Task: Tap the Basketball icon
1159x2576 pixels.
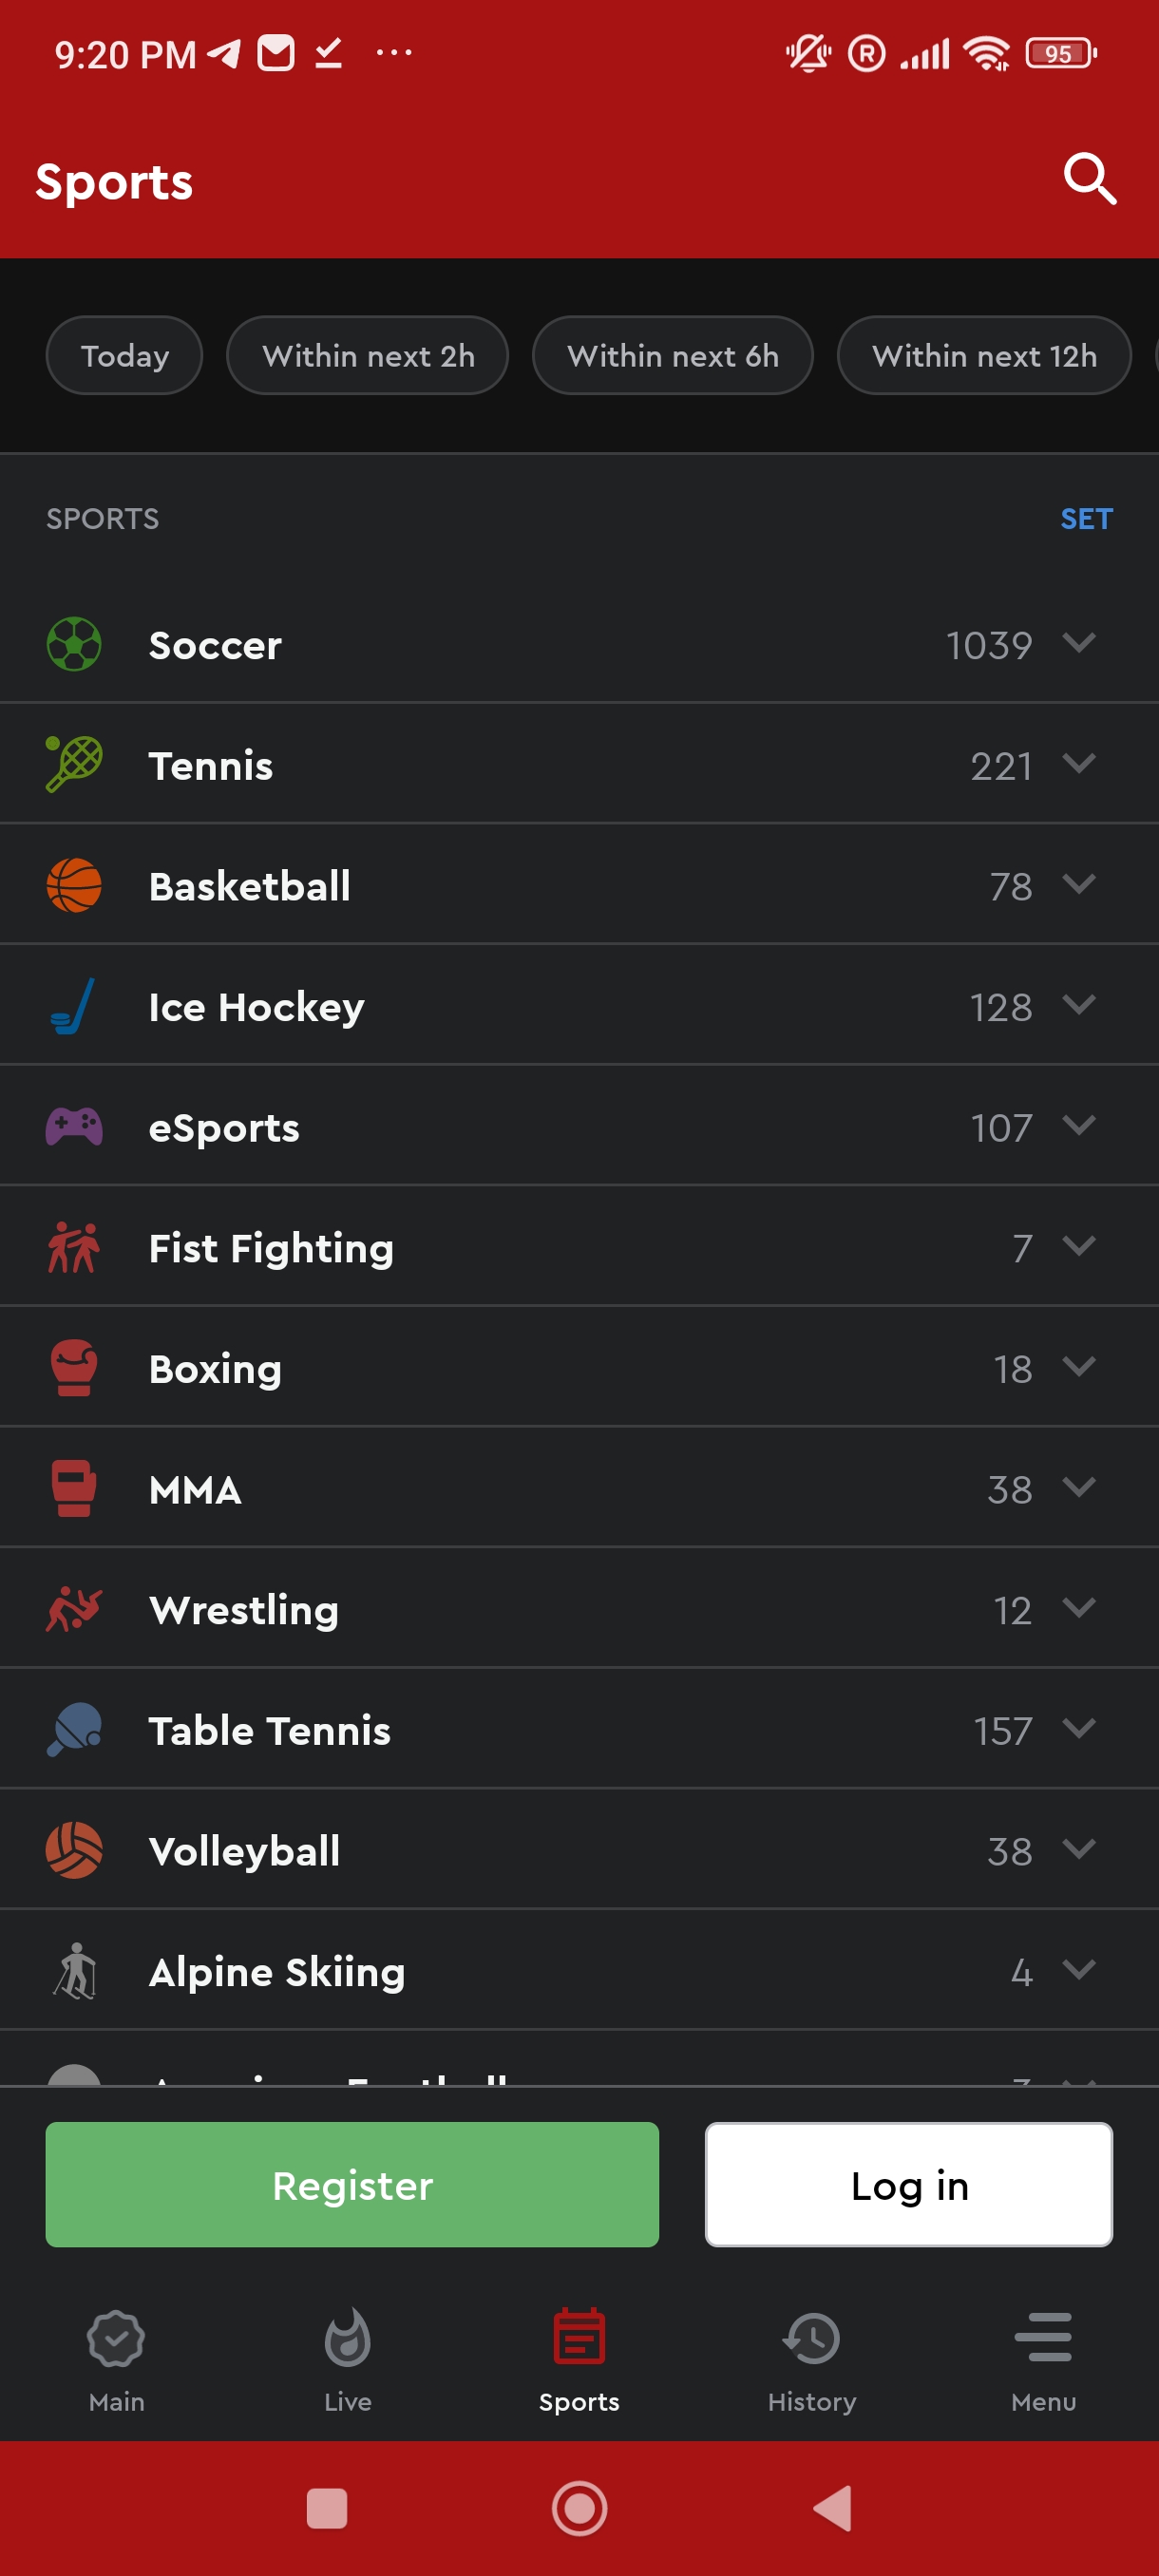Action: pos(74,886)
